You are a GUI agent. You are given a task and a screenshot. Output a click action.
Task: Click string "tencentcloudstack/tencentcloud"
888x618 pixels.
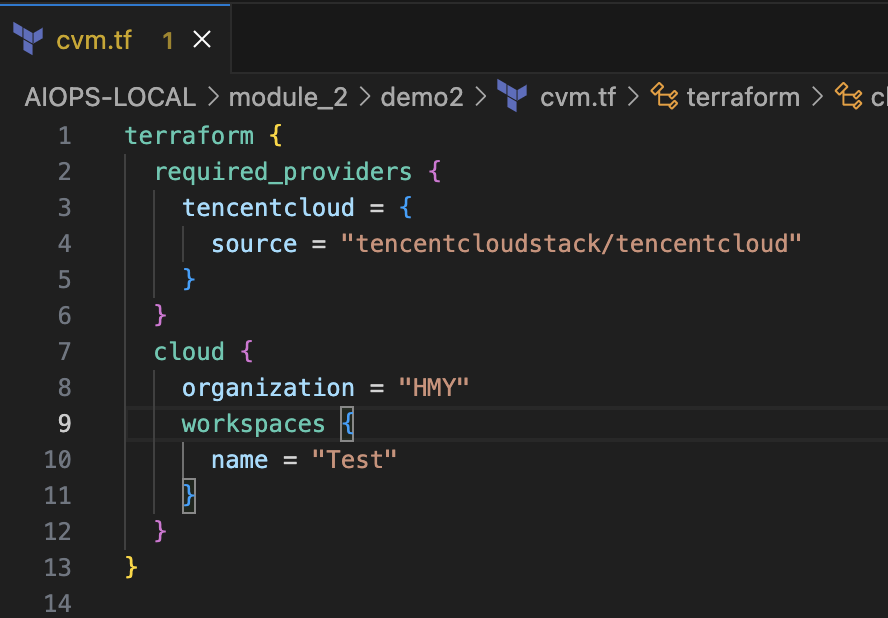click(x=571, y=244)
